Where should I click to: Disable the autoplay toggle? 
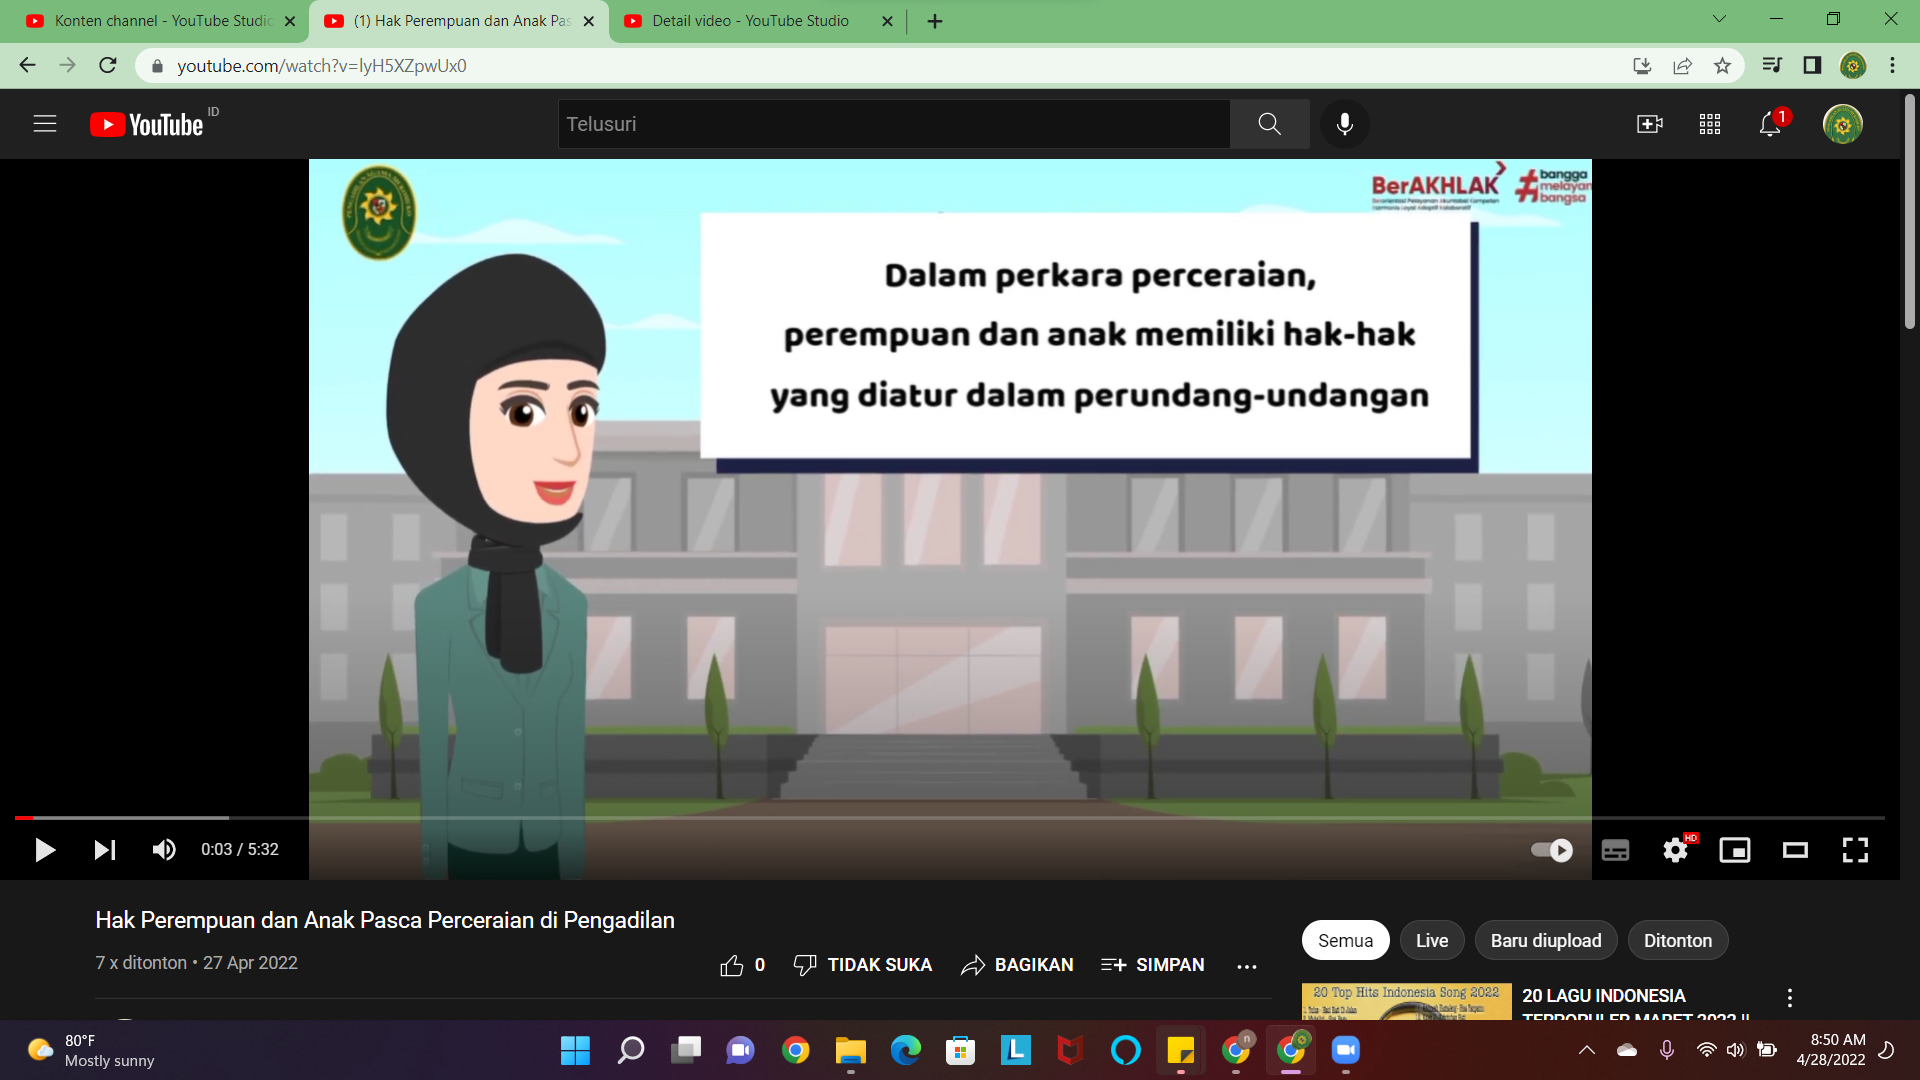[x=1551, y=850]
